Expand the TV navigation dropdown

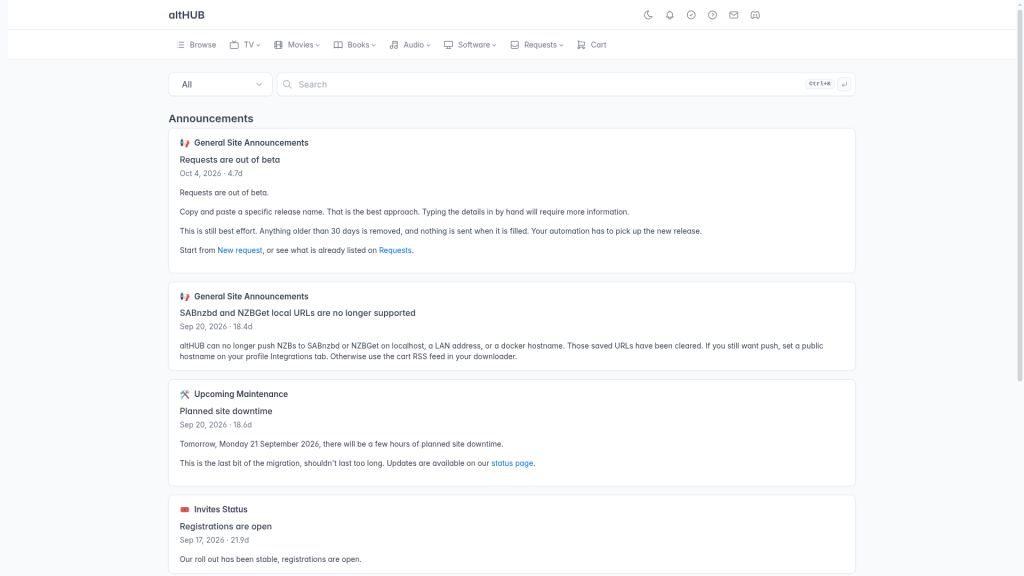coord(245,45)
